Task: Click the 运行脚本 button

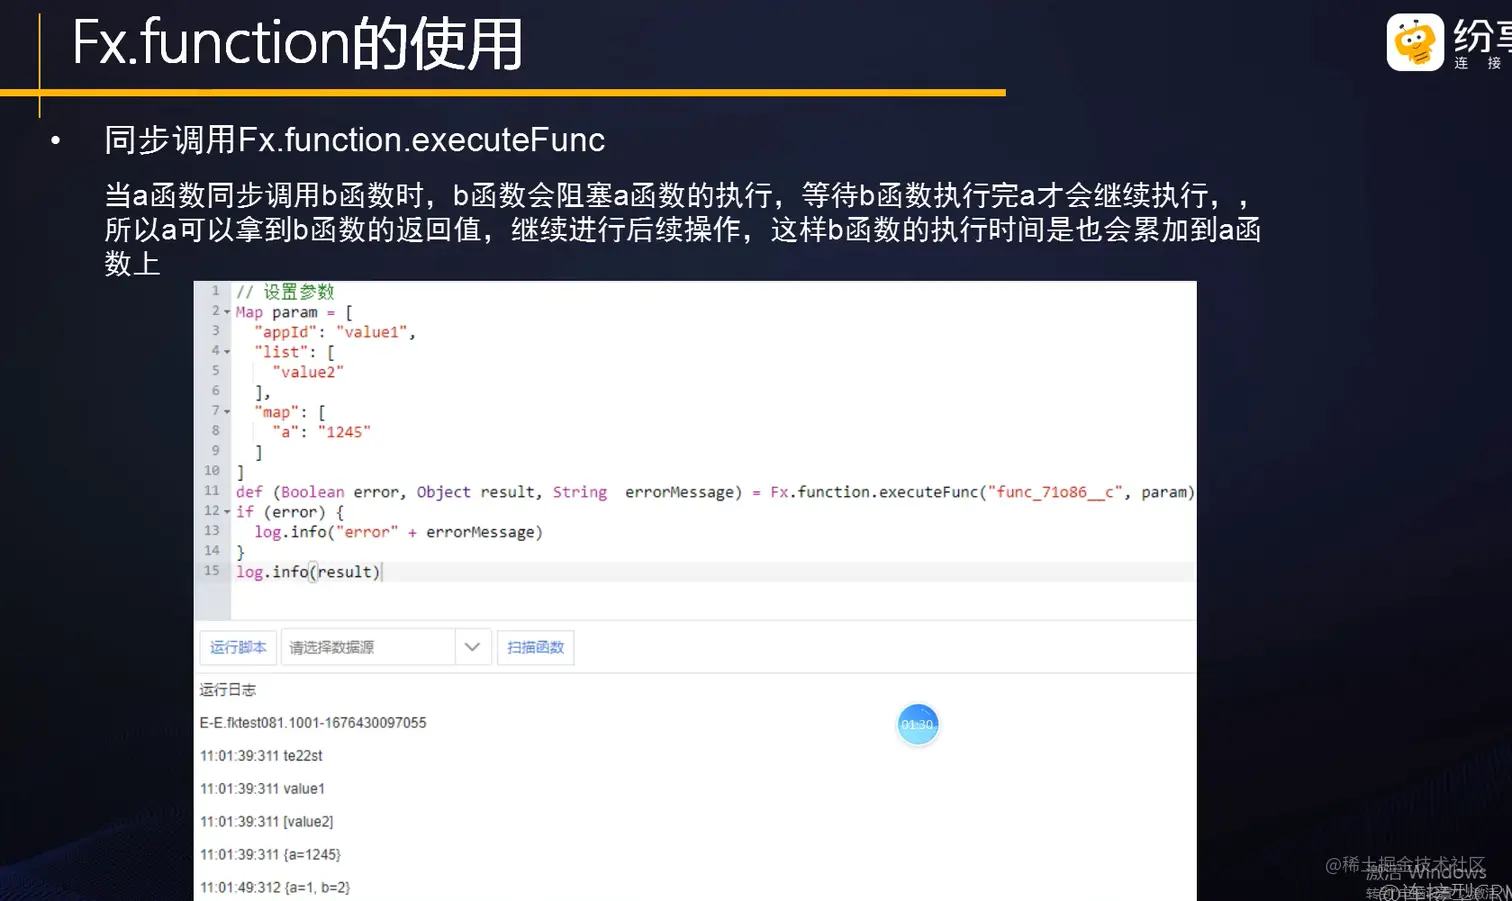Action: click(238, 647)
